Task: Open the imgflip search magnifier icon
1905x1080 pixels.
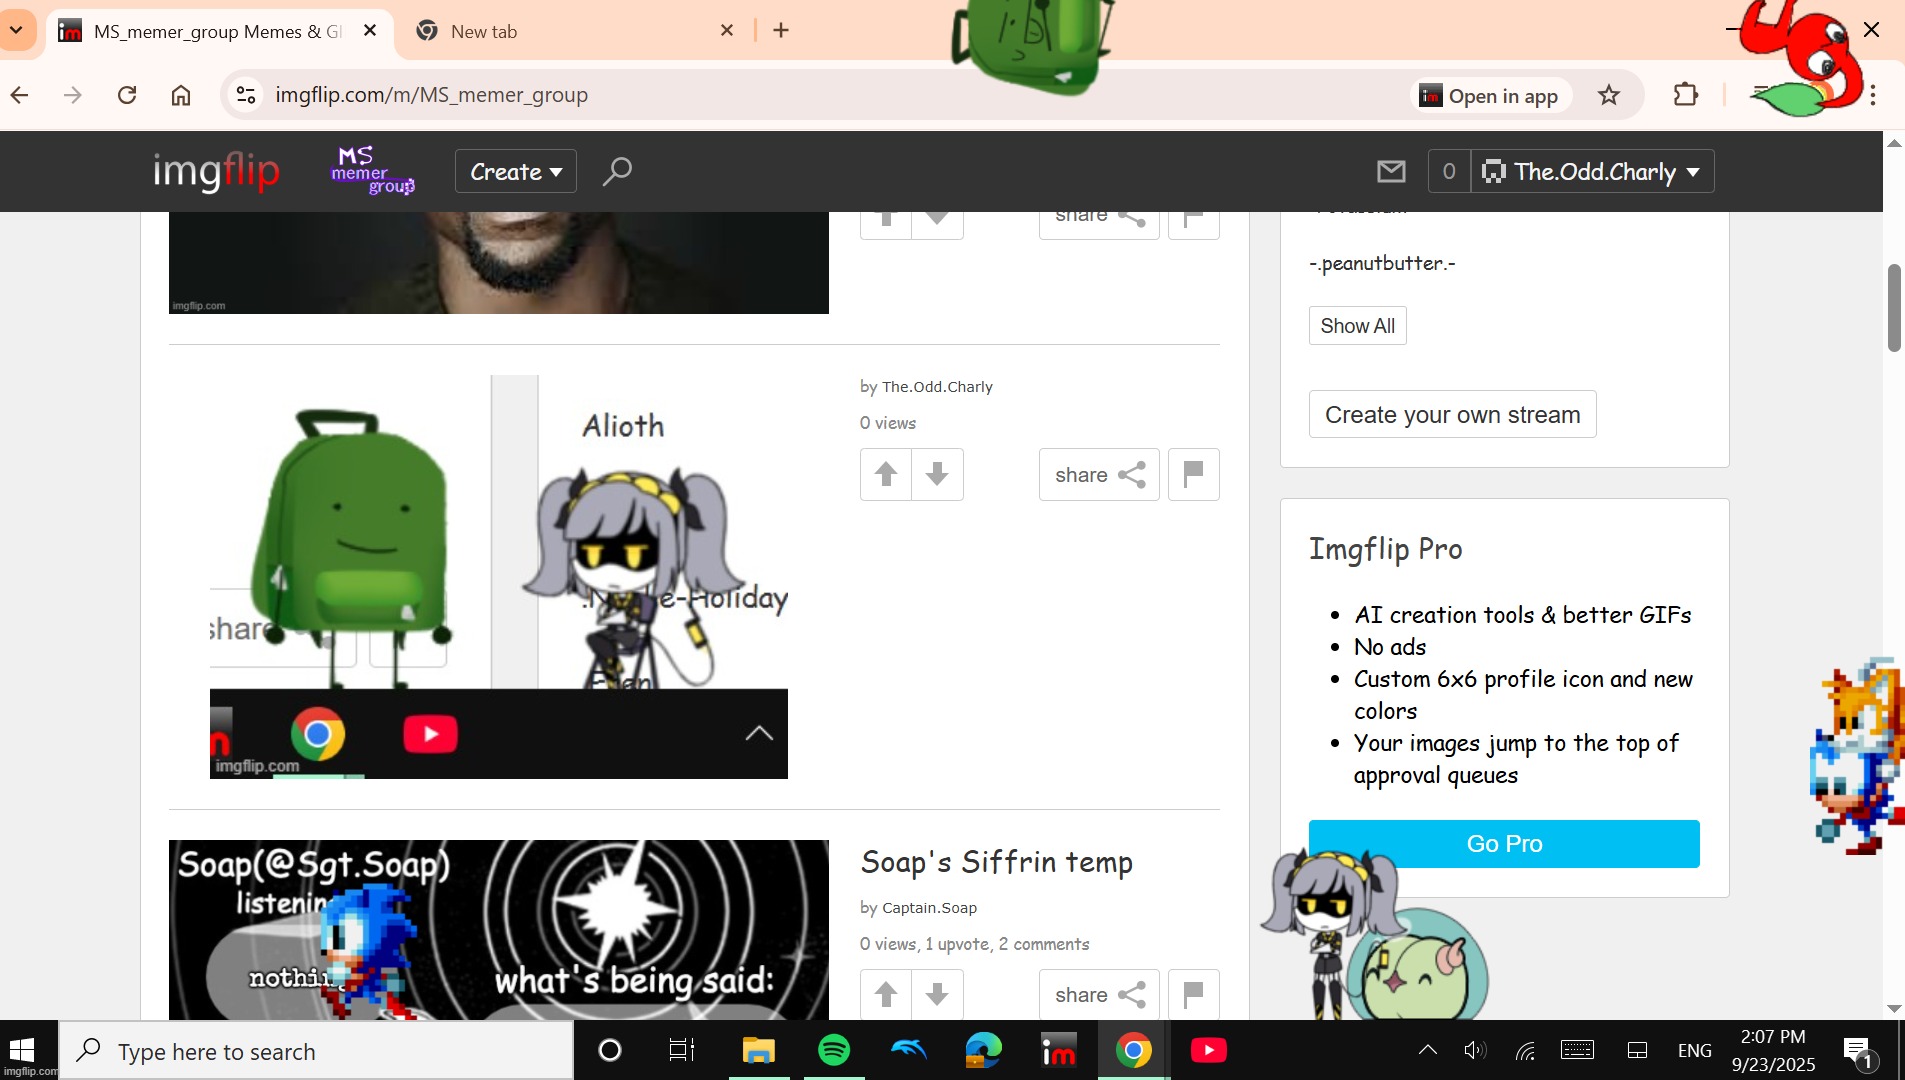Action: tap(617, 171)
